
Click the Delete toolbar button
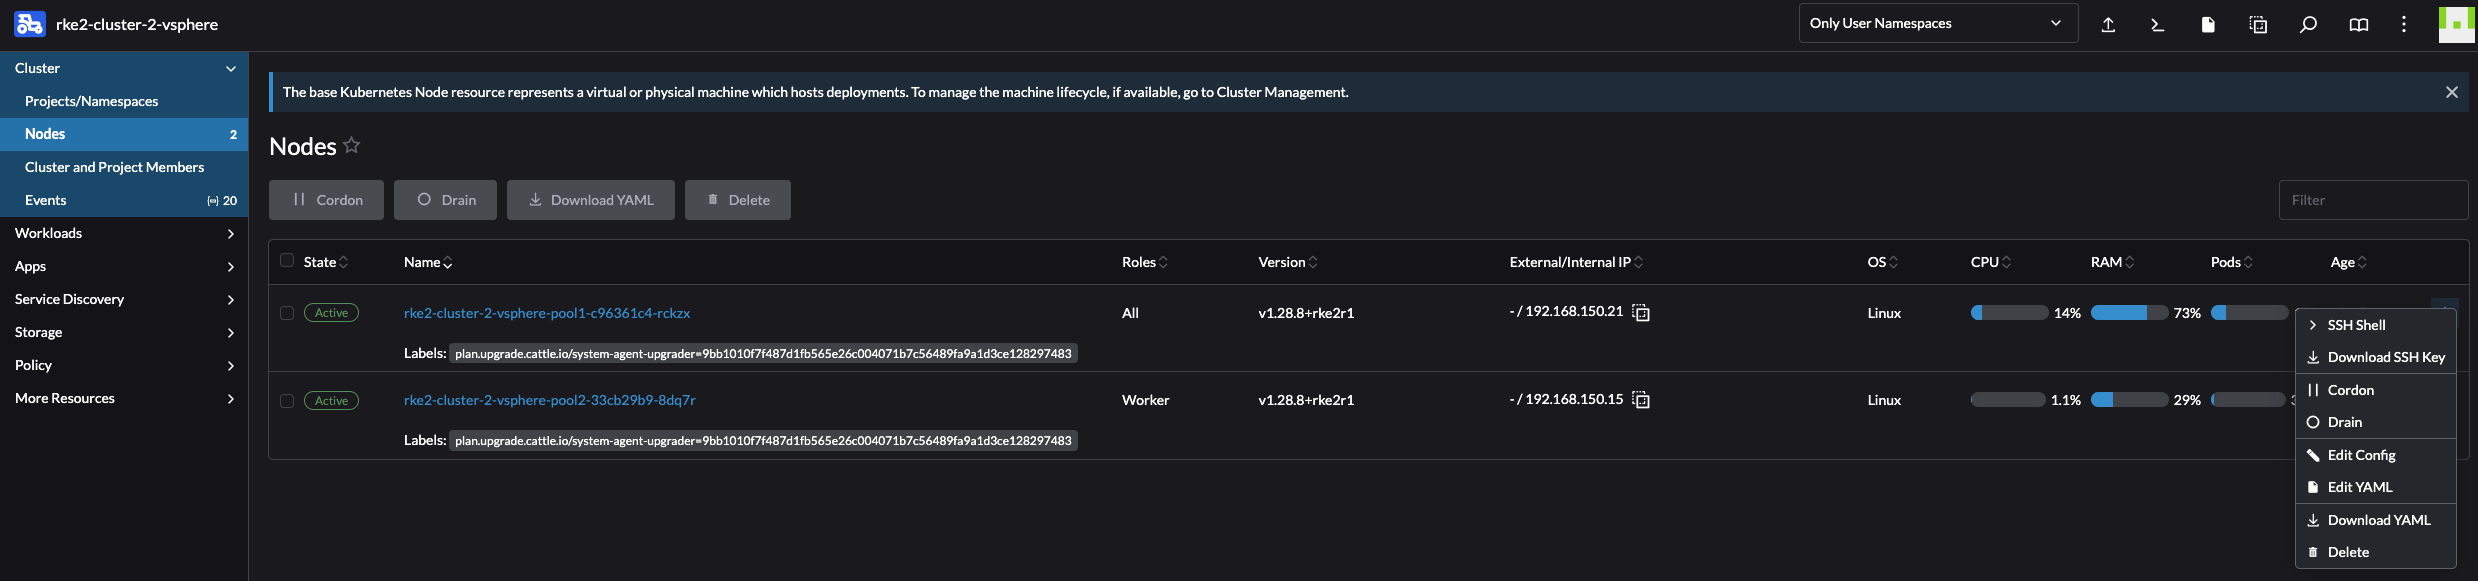[738, 200]
